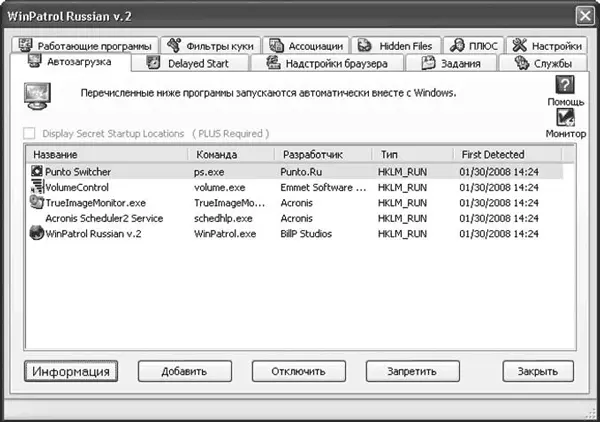
Task: Open the Настройки tab
Action: (x=547, y=45)
